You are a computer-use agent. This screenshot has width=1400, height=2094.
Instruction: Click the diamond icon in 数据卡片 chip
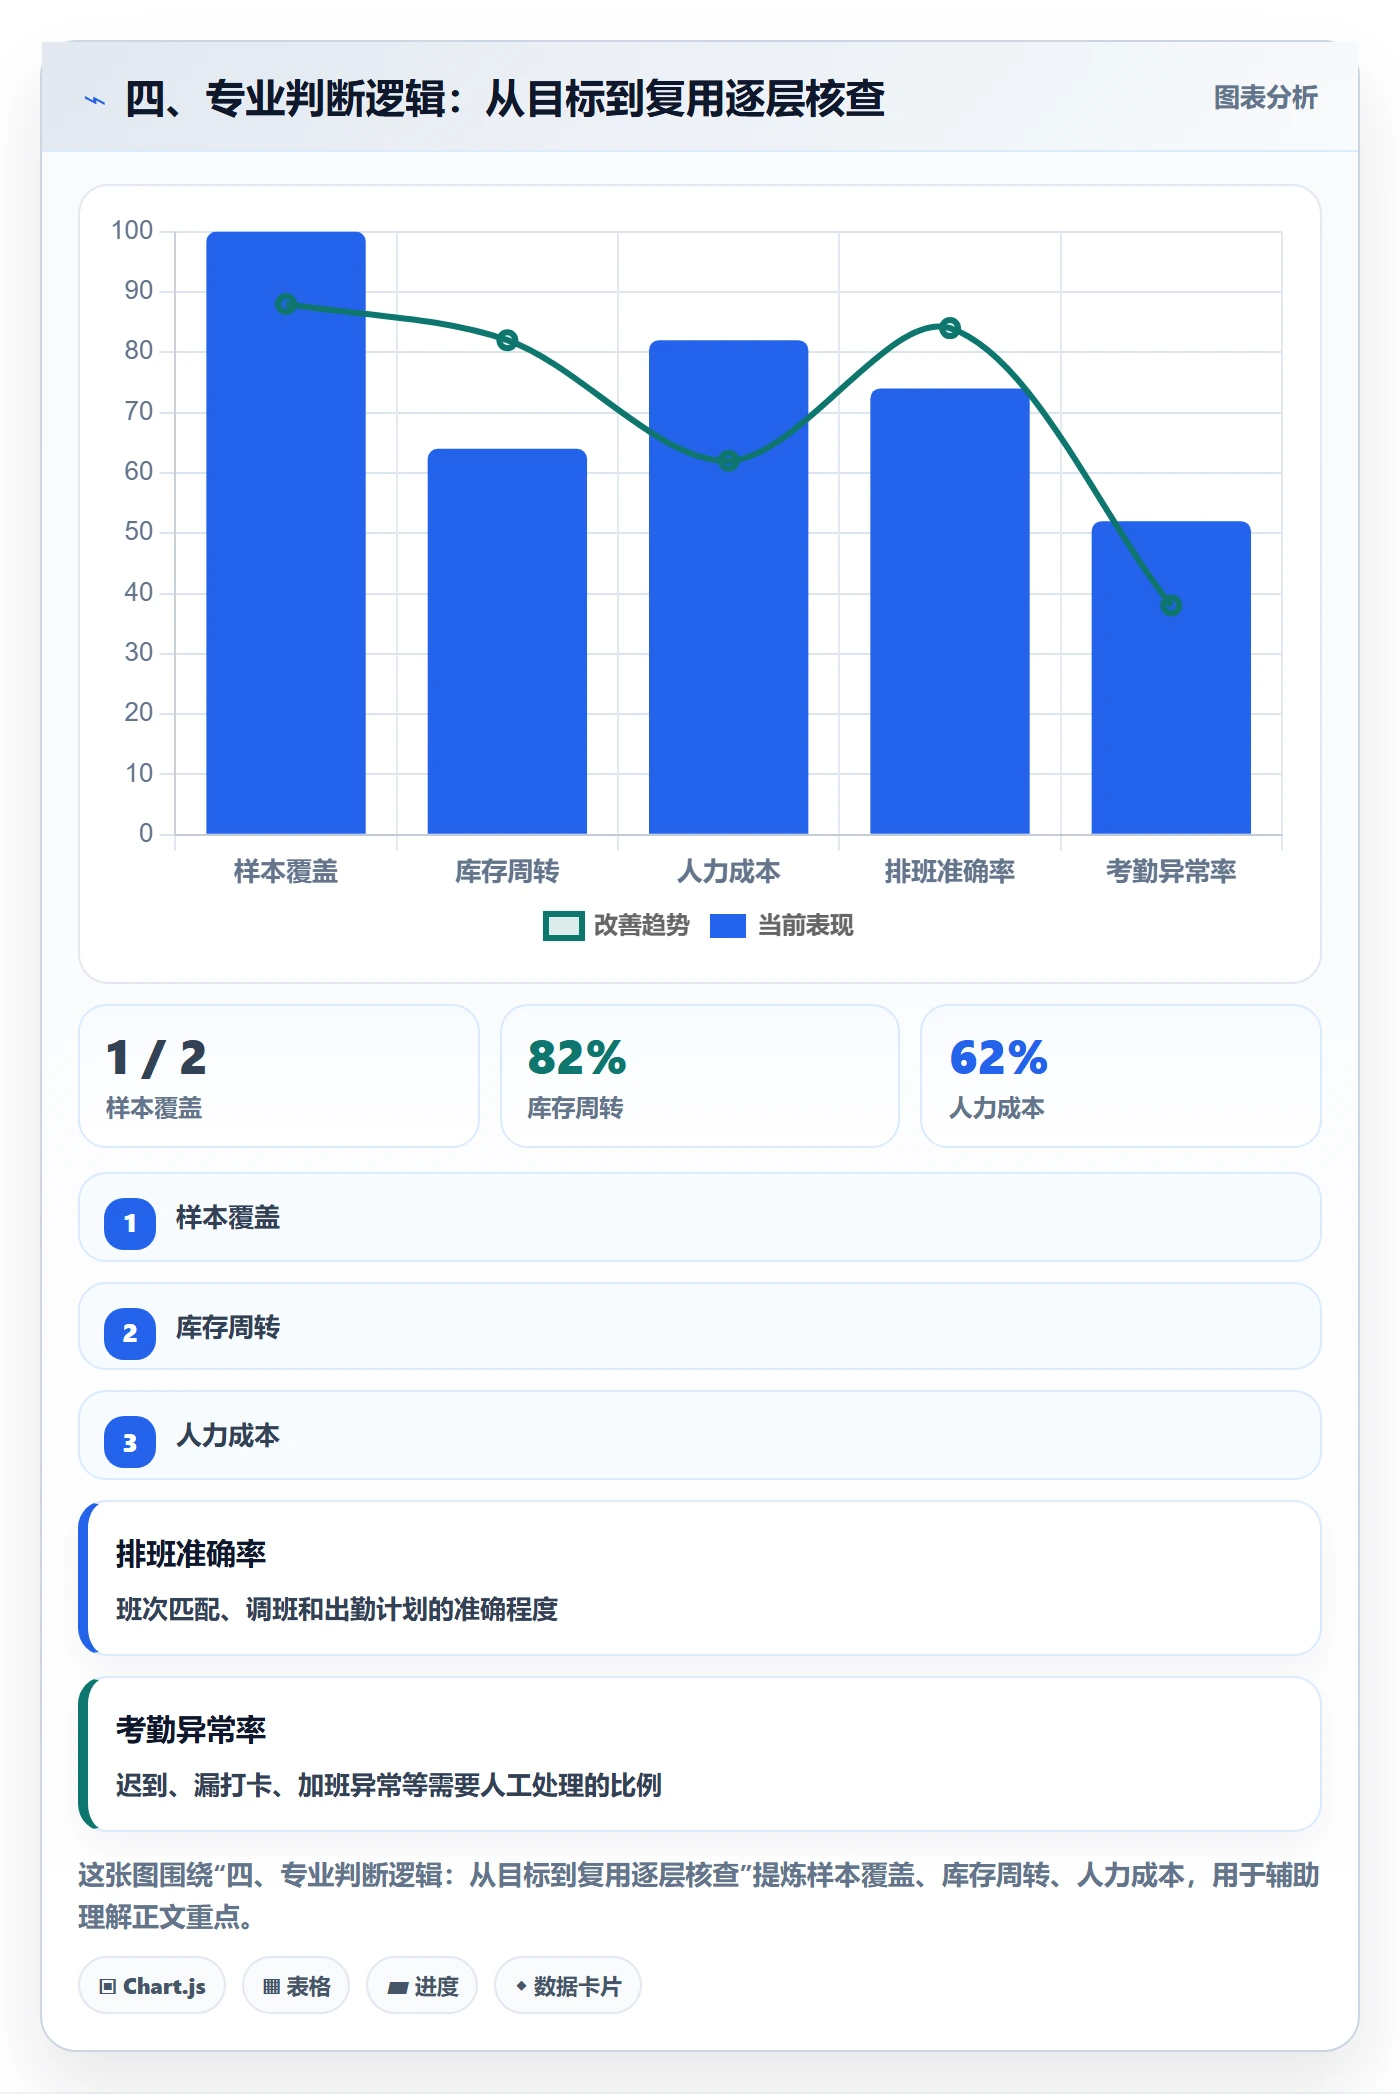521,1986
